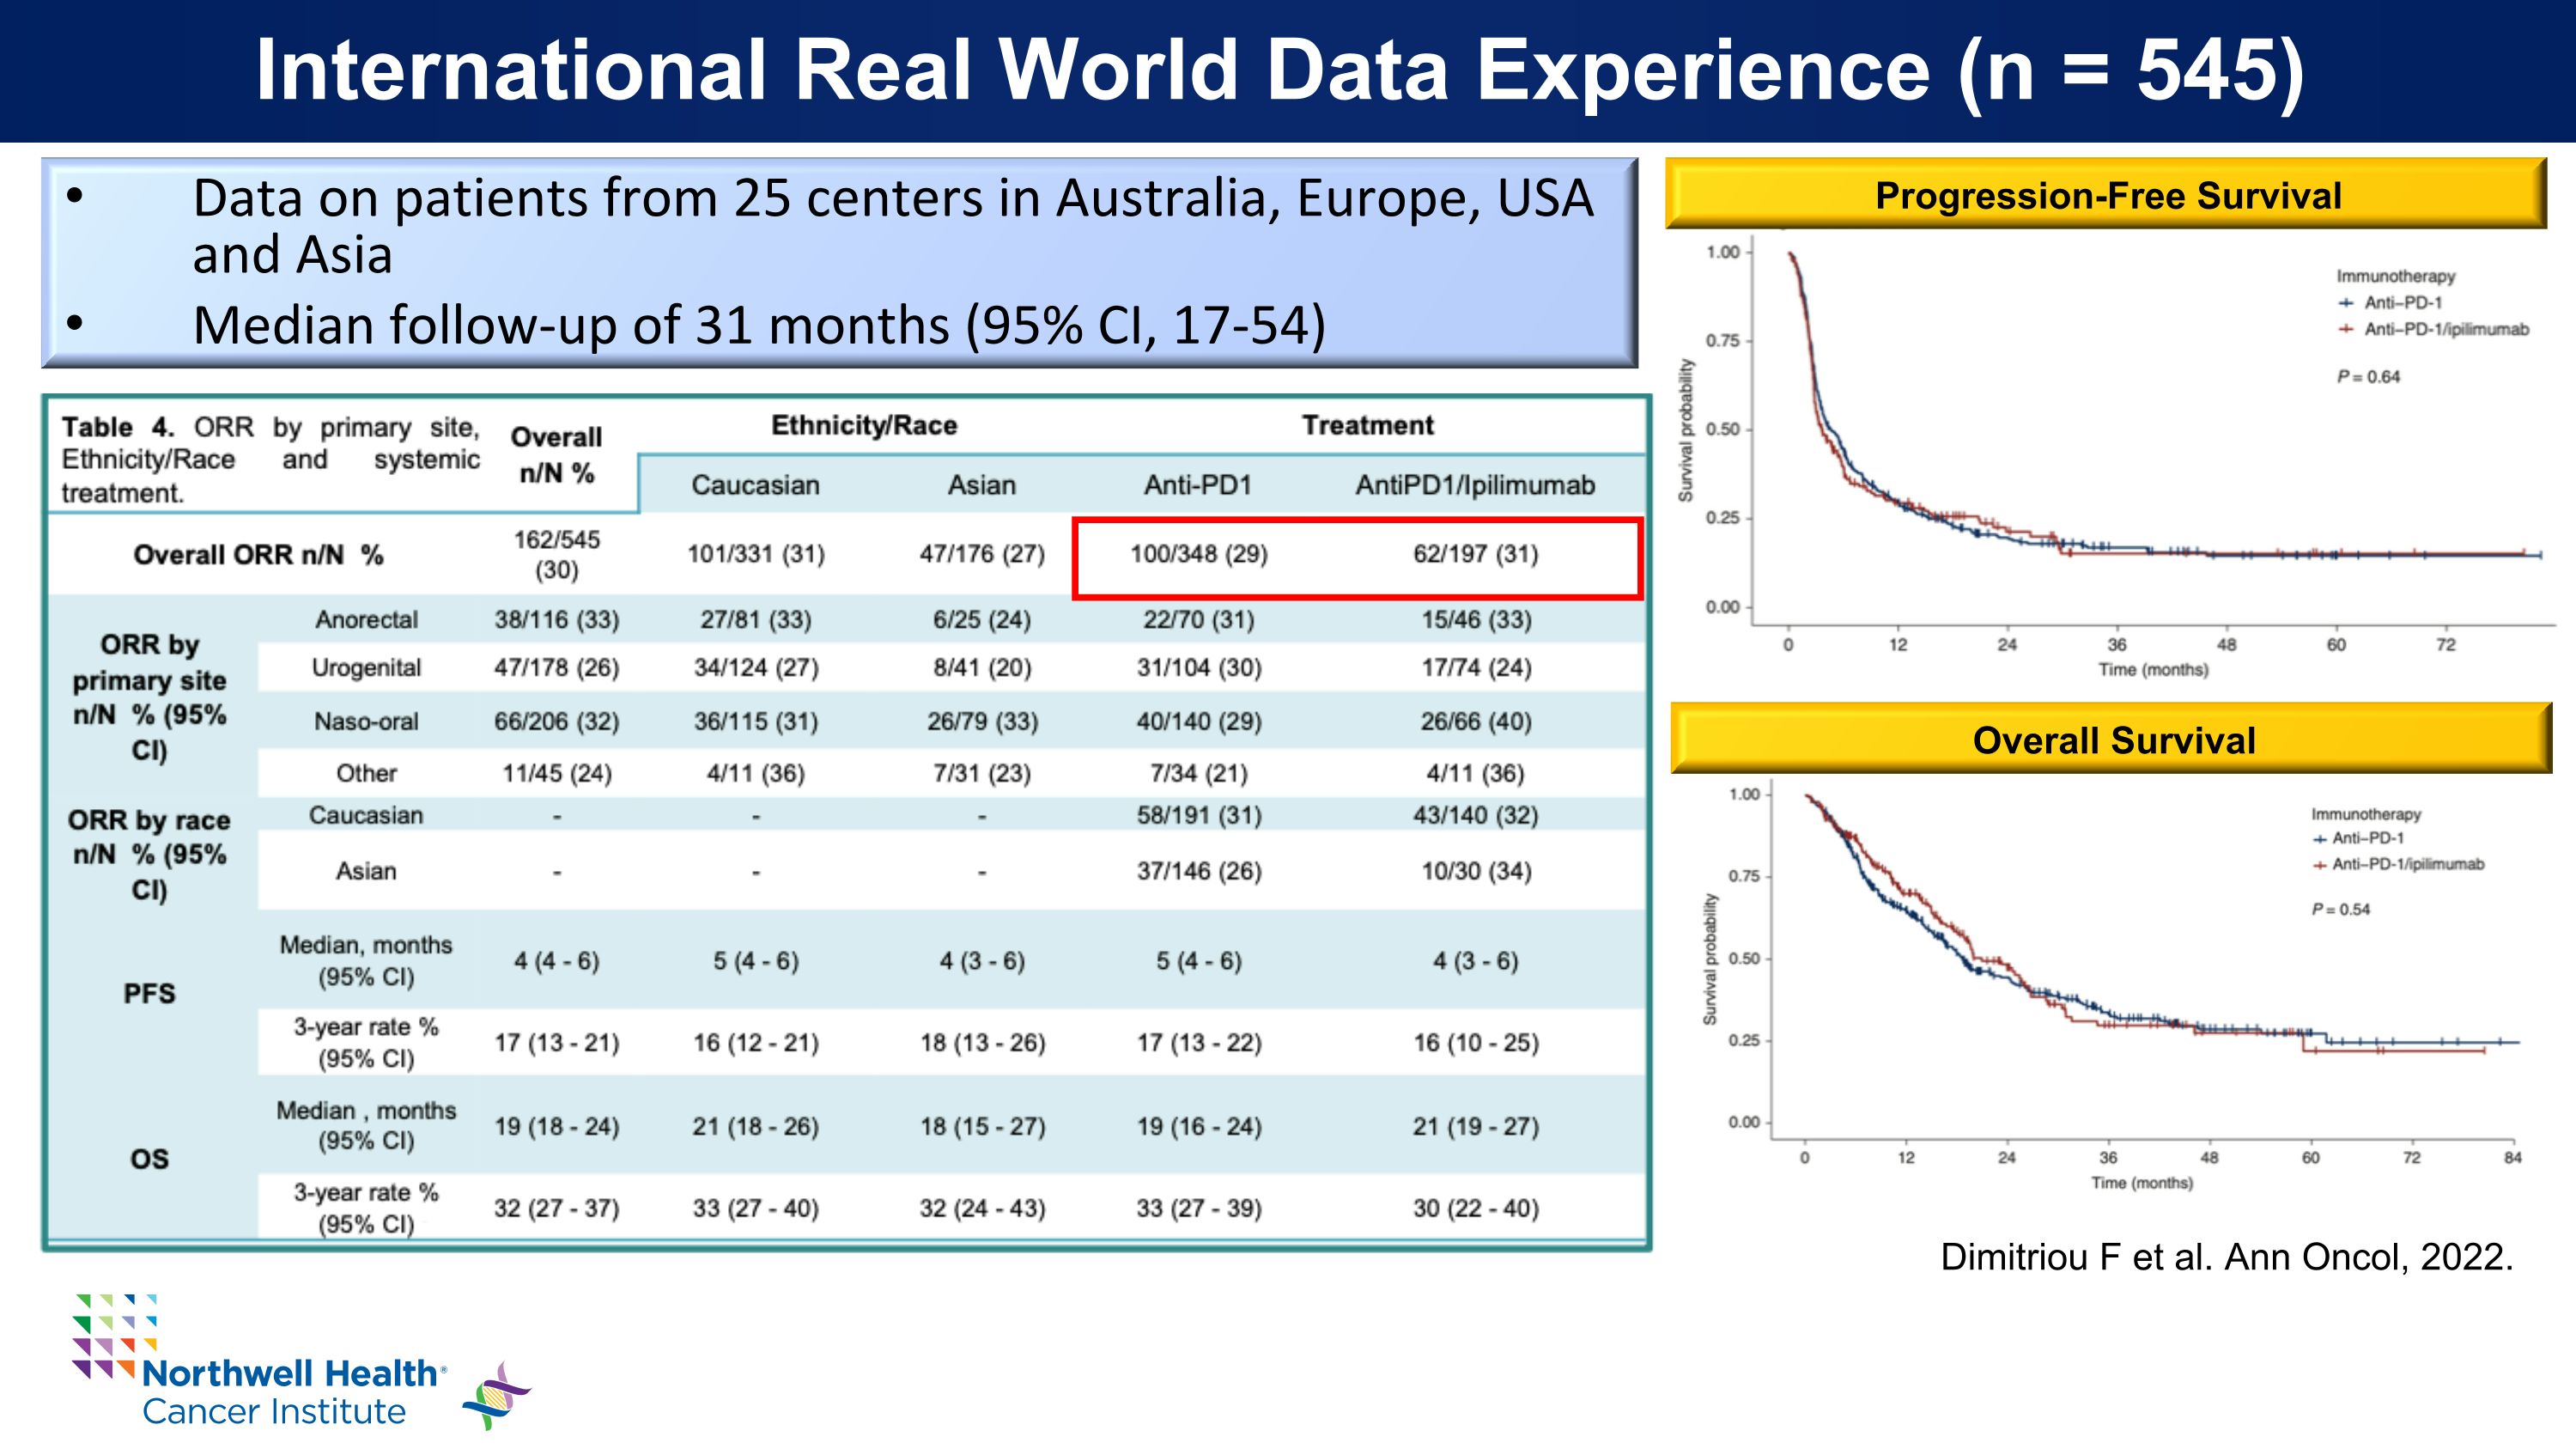Click the cell '17 (13 - 21)'
The width and height of the screenshot is (2576, 1449).
click(556, 1043)
